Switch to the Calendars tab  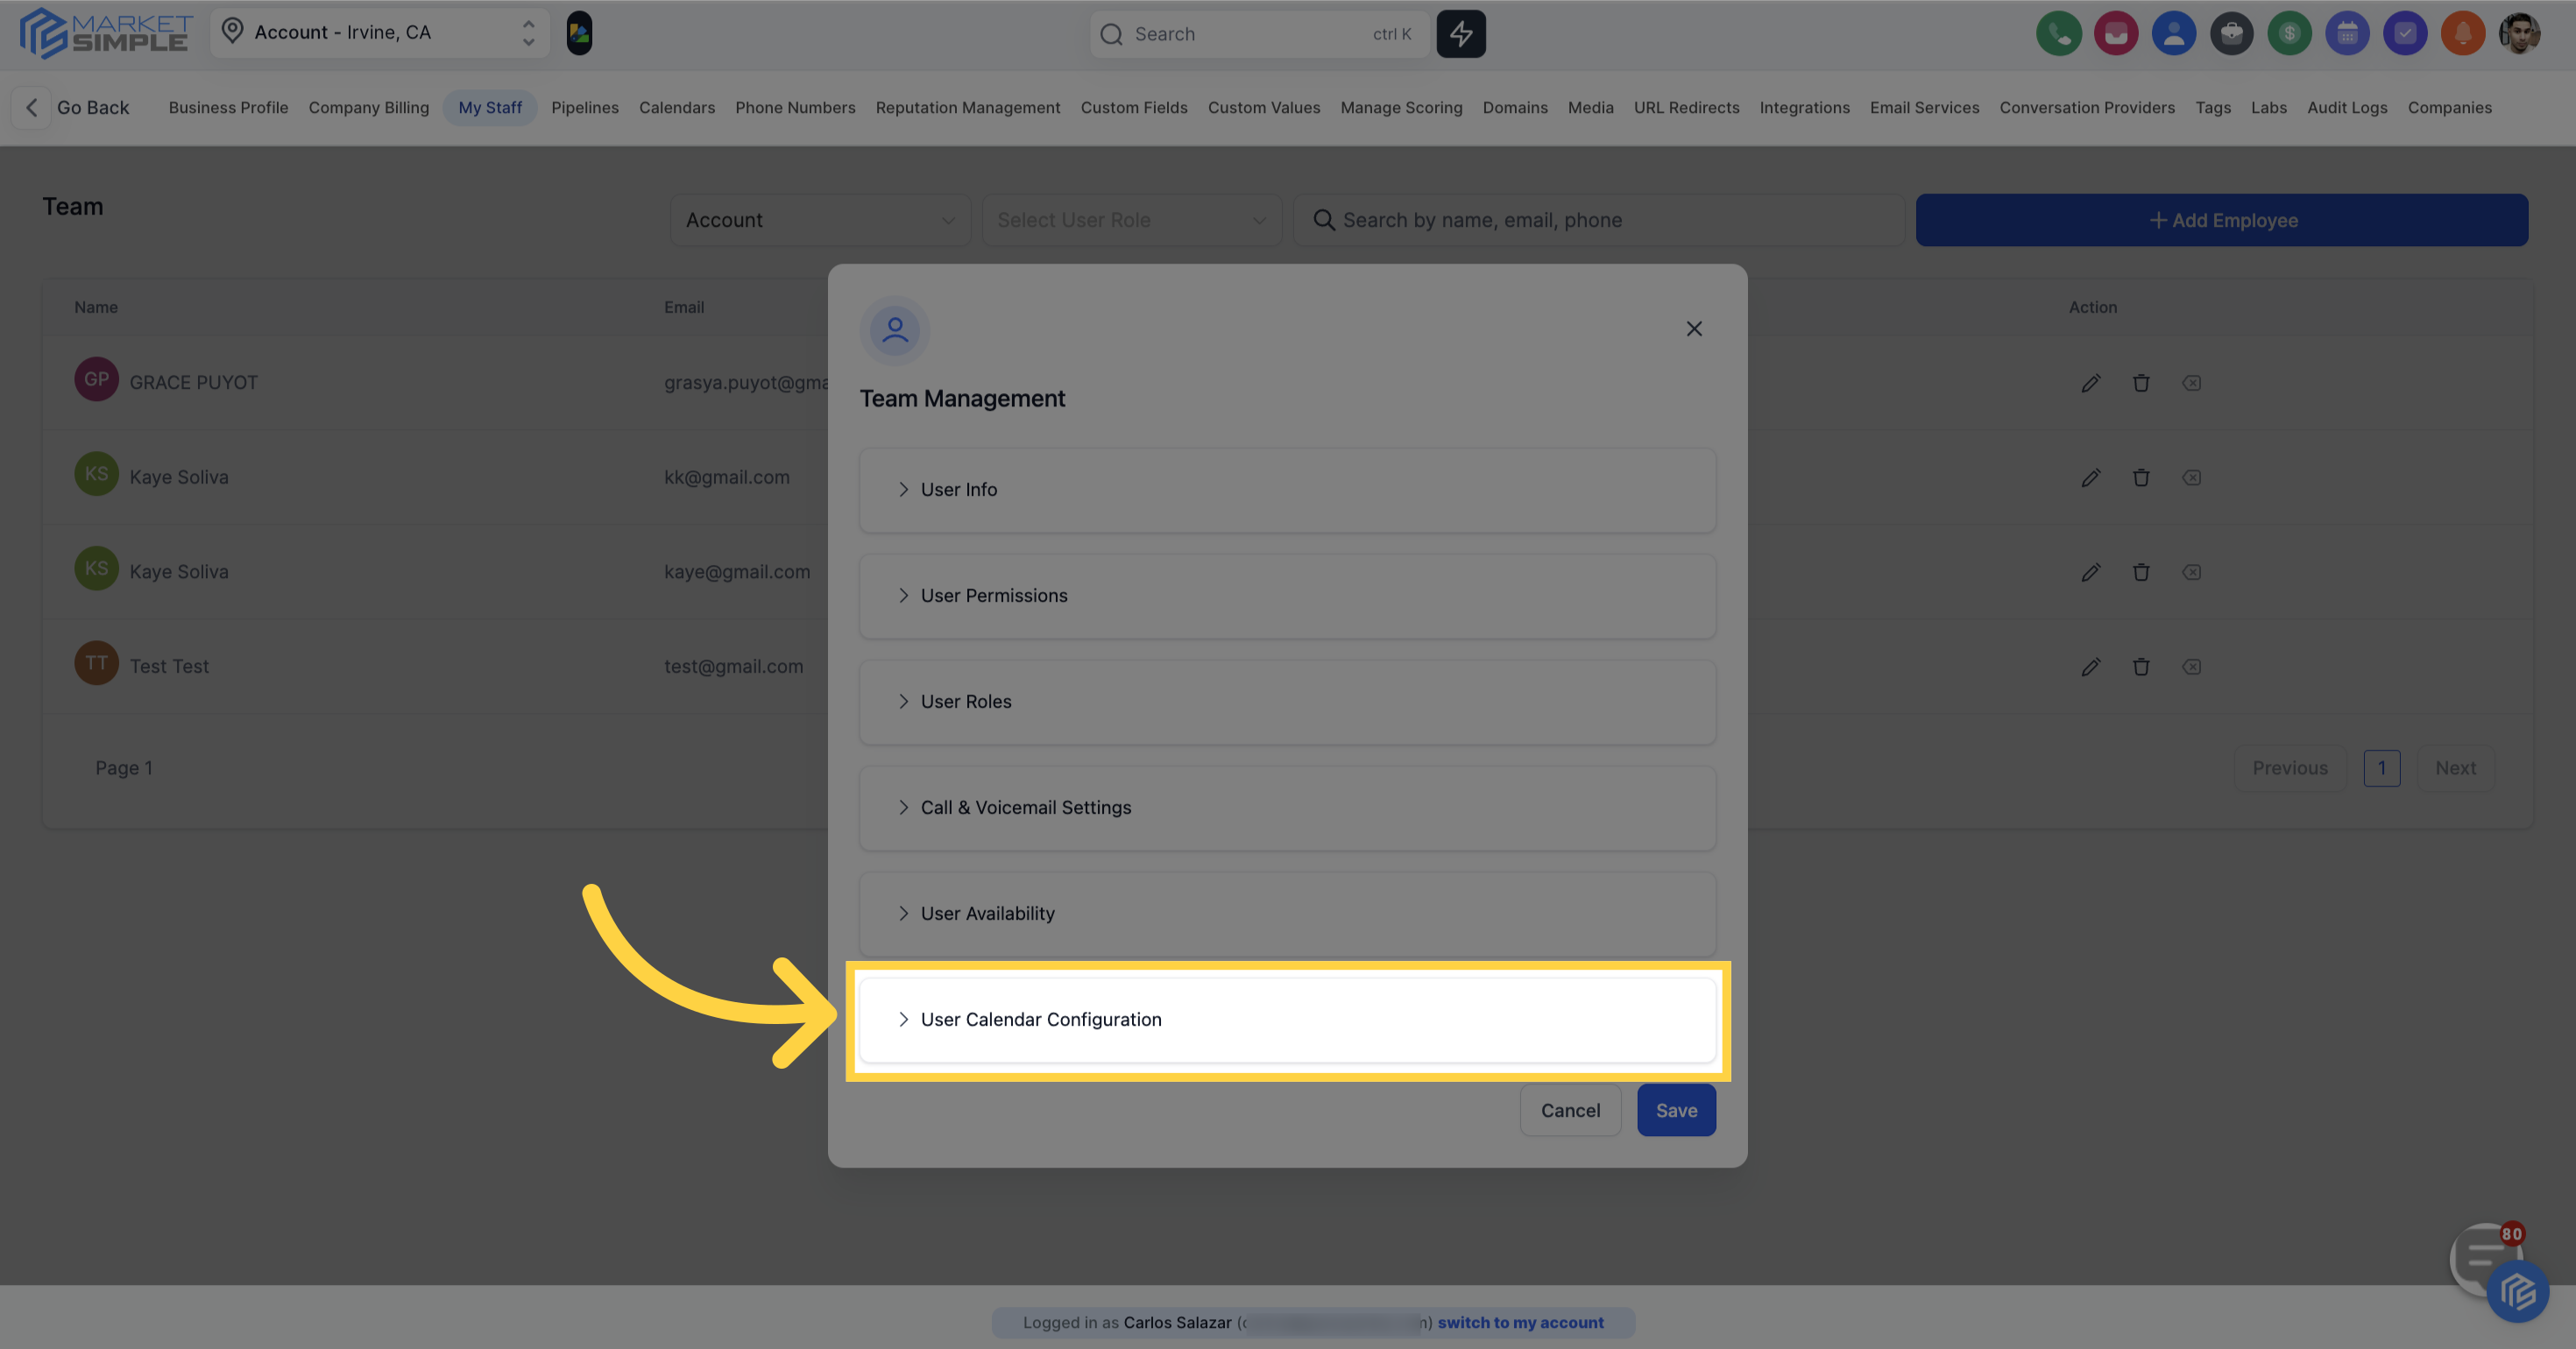click(x=677, y=107)
